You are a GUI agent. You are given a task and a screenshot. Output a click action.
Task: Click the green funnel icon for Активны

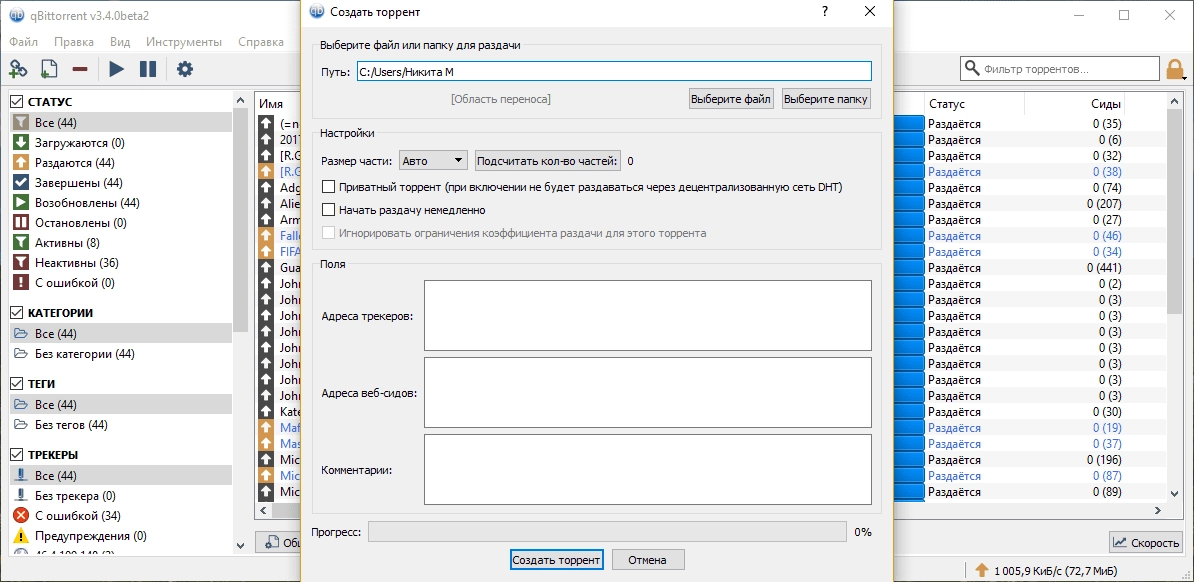click(x=21, y=242)
